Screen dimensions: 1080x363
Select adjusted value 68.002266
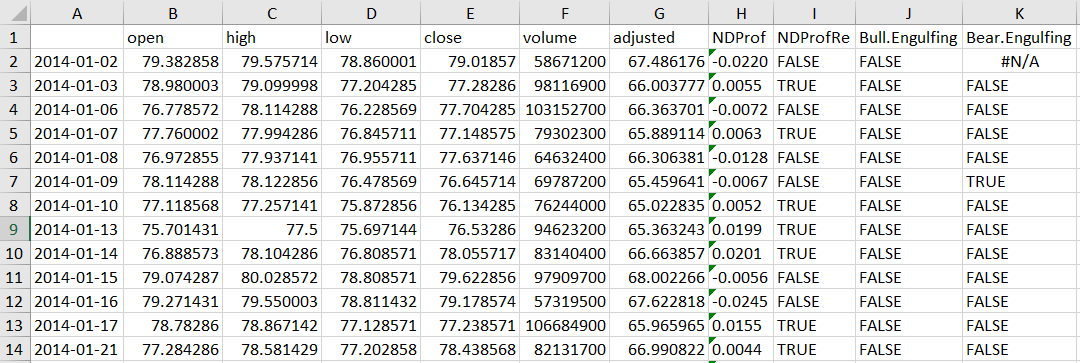point(659,278)
